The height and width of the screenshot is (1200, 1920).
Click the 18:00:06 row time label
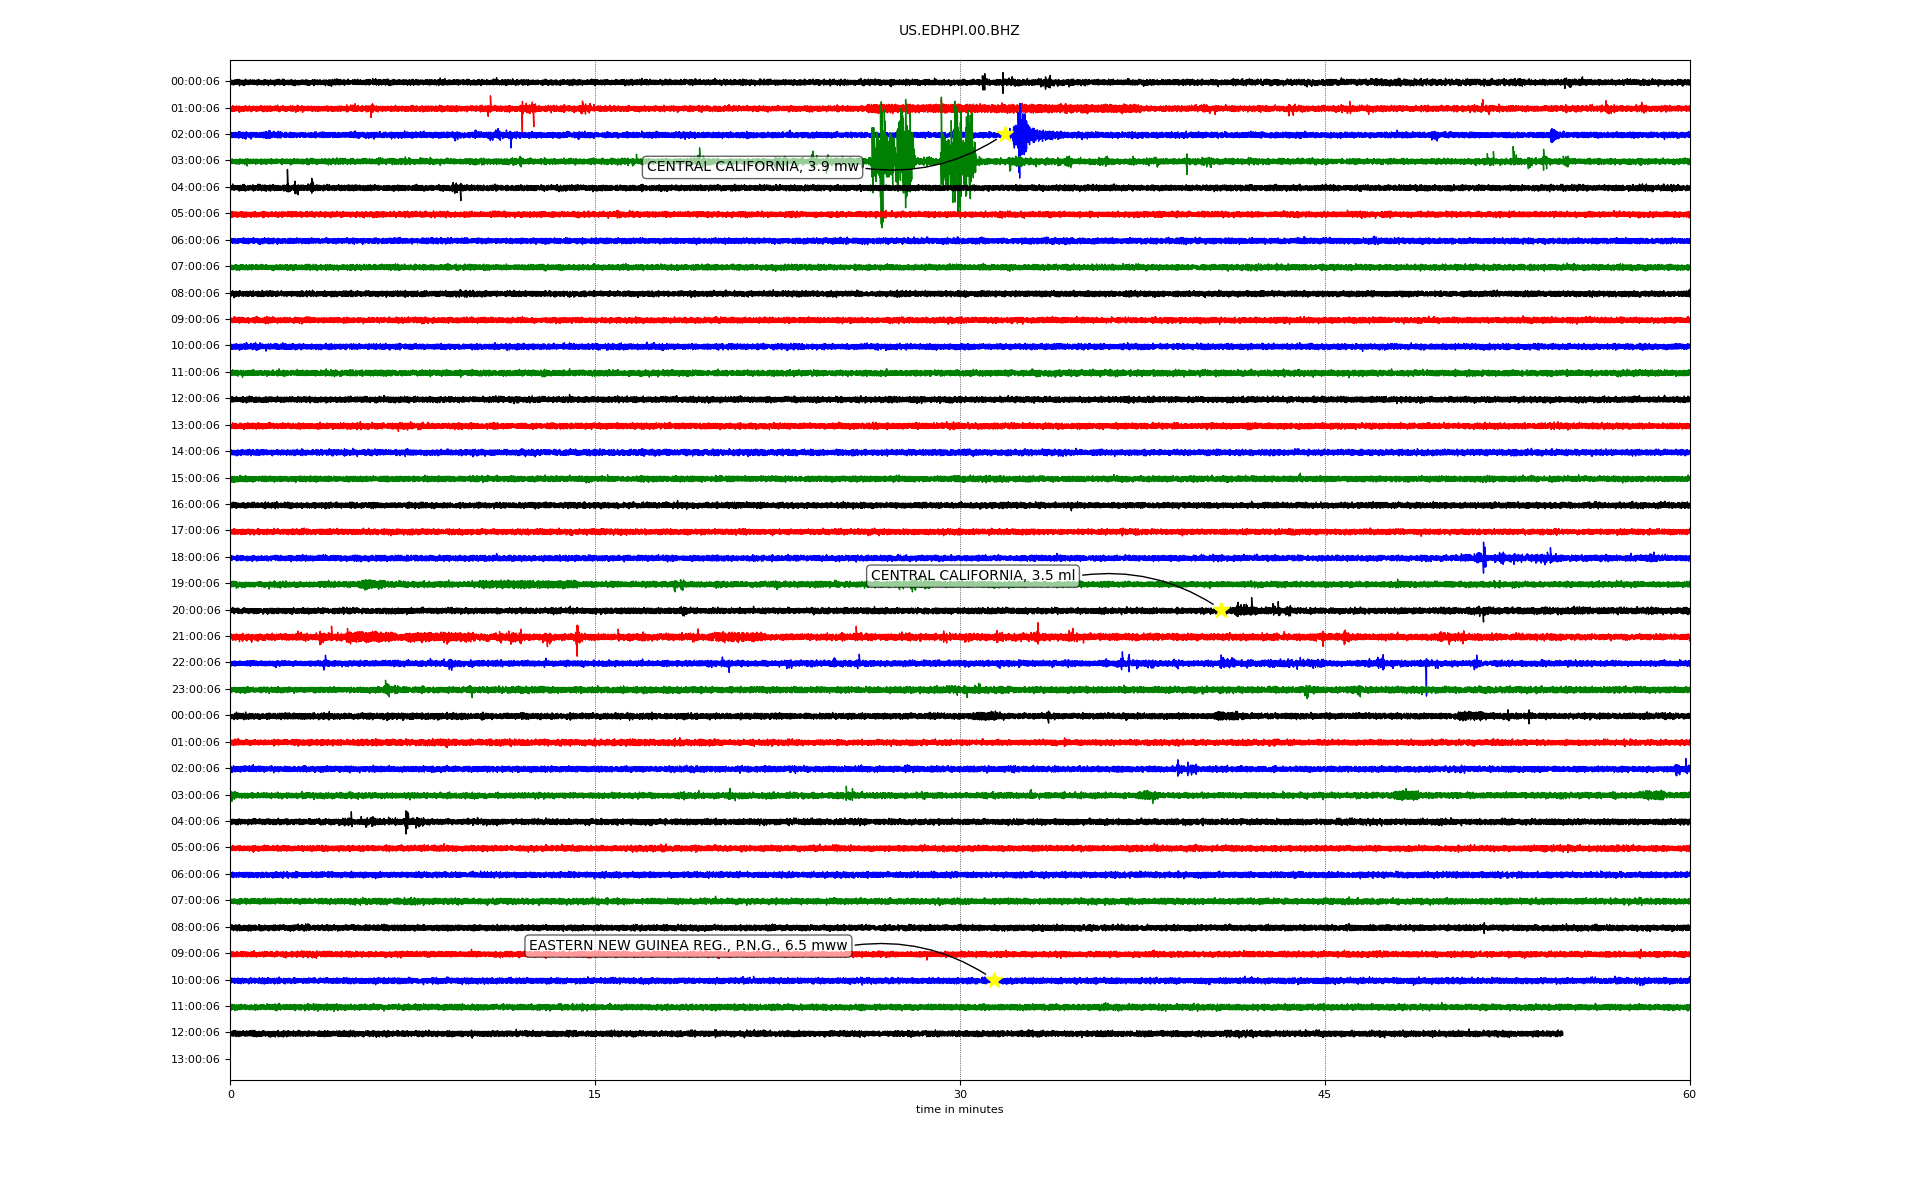tap(195, 558)
